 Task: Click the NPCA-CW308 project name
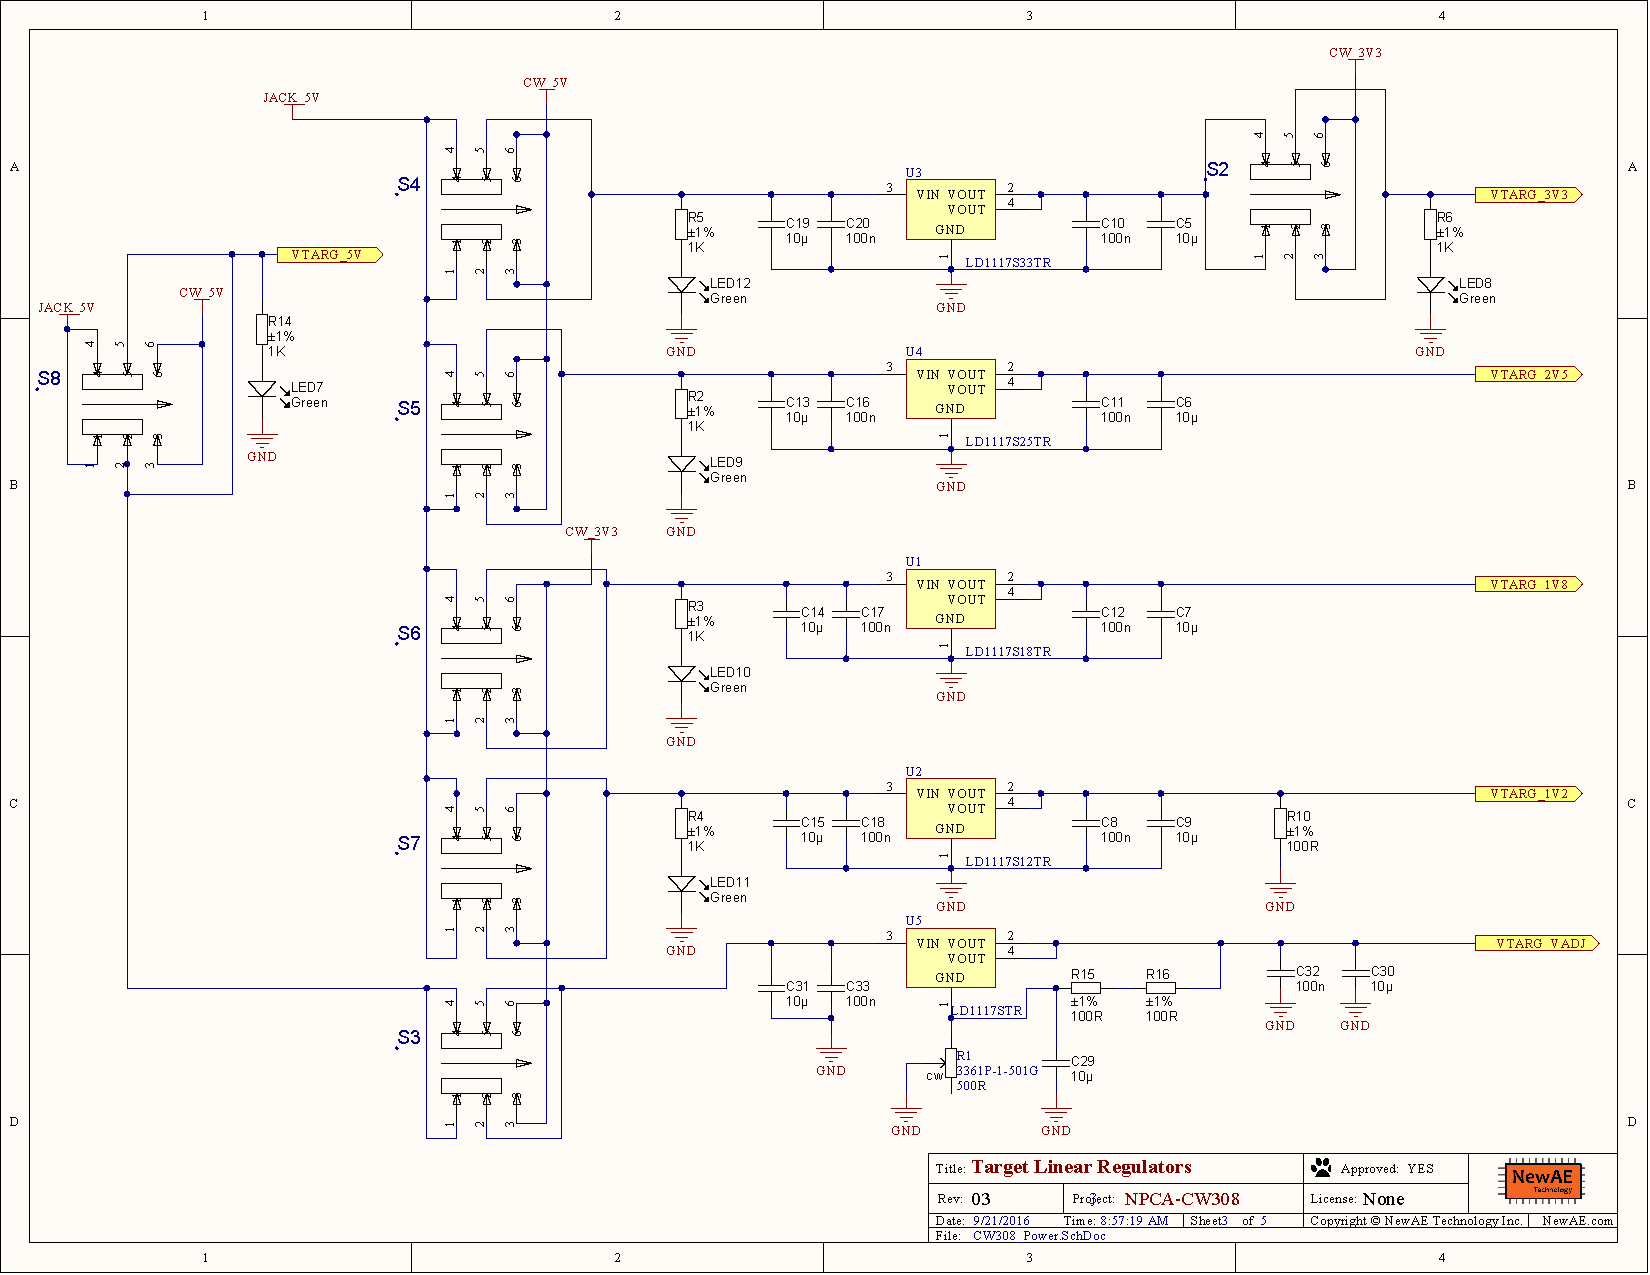1182,1199
